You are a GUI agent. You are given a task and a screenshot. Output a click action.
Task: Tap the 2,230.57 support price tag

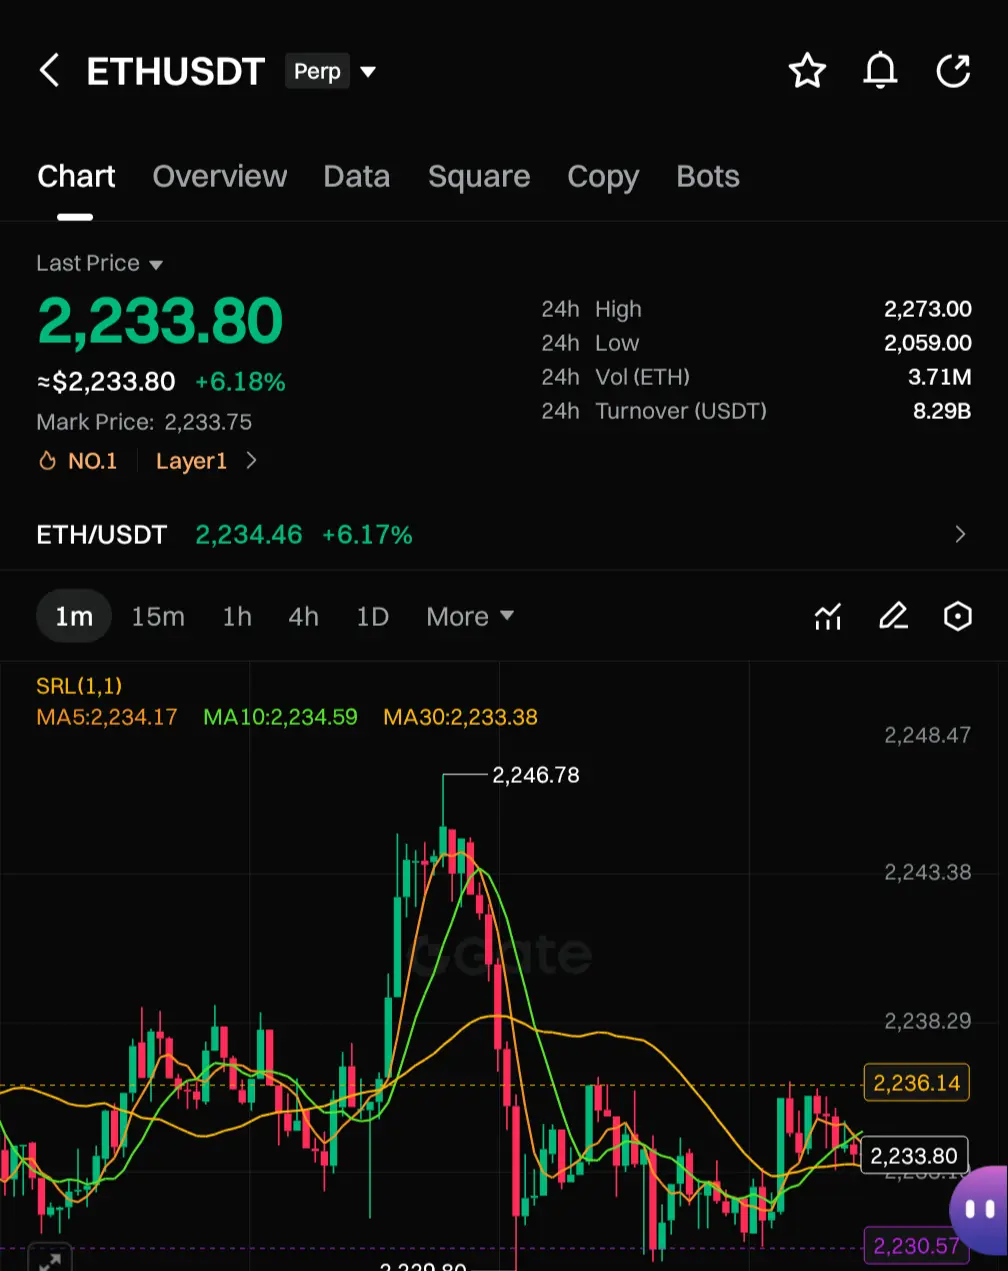tap(916, 1246)
